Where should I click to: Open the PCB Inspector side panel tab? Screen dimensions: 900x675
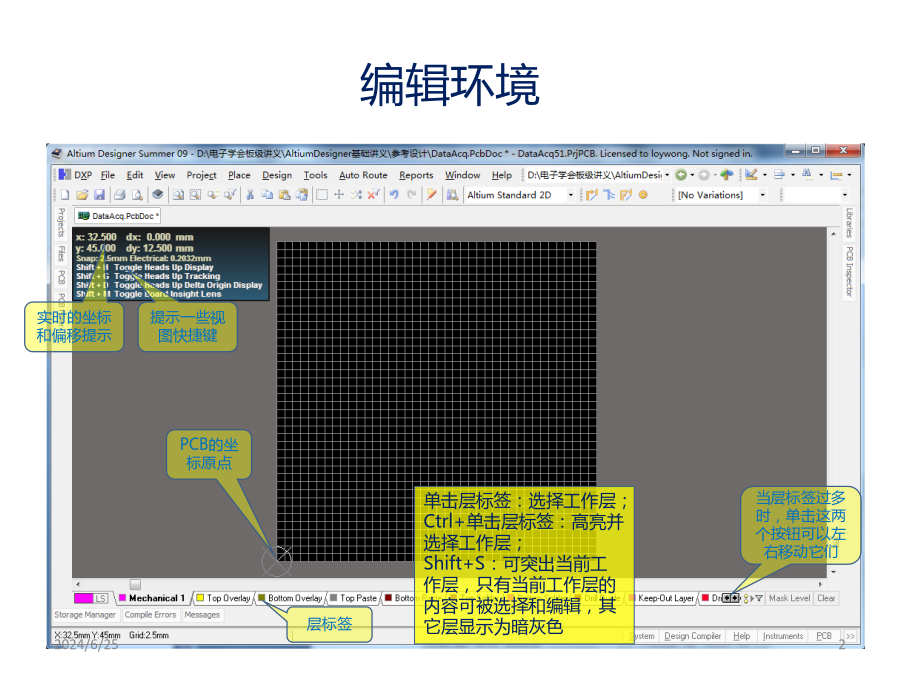(x=849, y=272)
